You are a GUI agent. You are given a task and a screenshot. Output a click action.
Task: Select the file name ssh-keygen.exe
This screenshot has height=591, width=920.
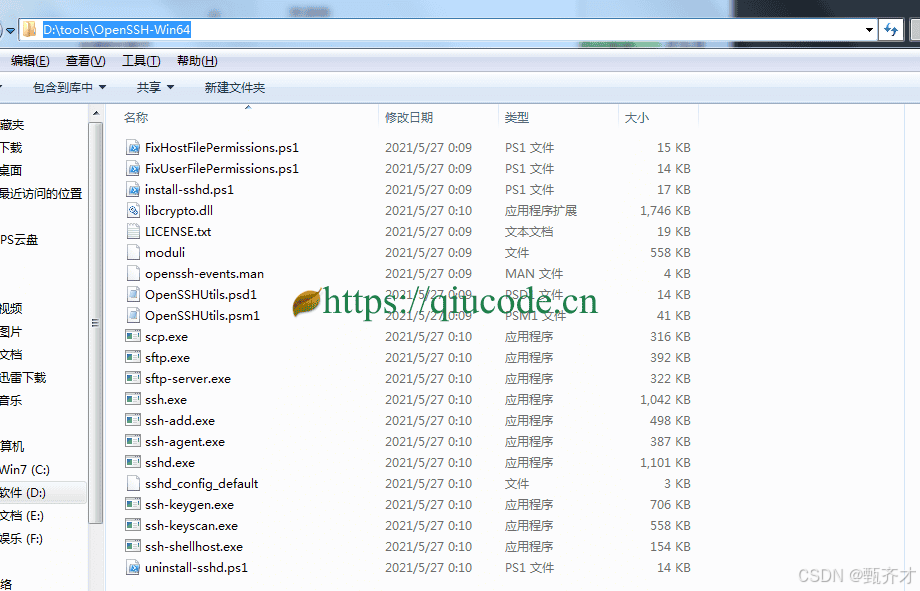(190, 505)
